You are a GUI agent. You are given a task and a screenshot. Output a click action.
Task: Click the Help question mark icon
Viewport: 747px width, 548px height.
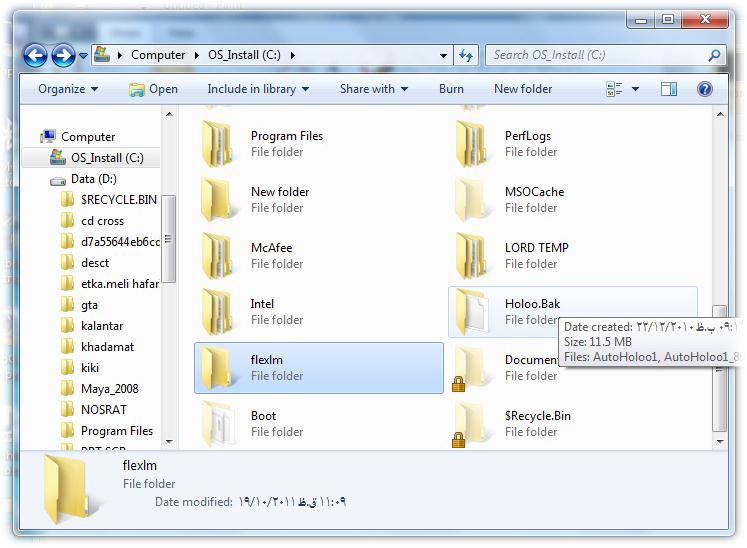tap(704, 89)
